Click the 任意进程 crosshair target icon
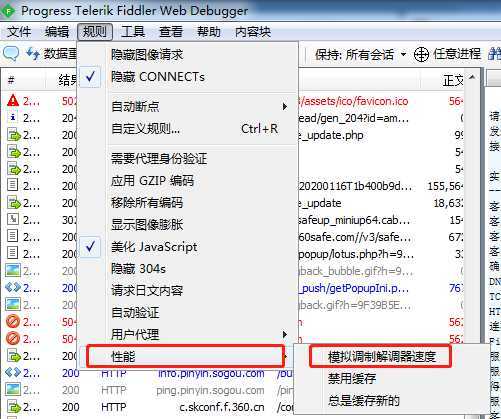The height and width of the screenshot is (419, 501). pyautogui.click(x=421, y=54)
